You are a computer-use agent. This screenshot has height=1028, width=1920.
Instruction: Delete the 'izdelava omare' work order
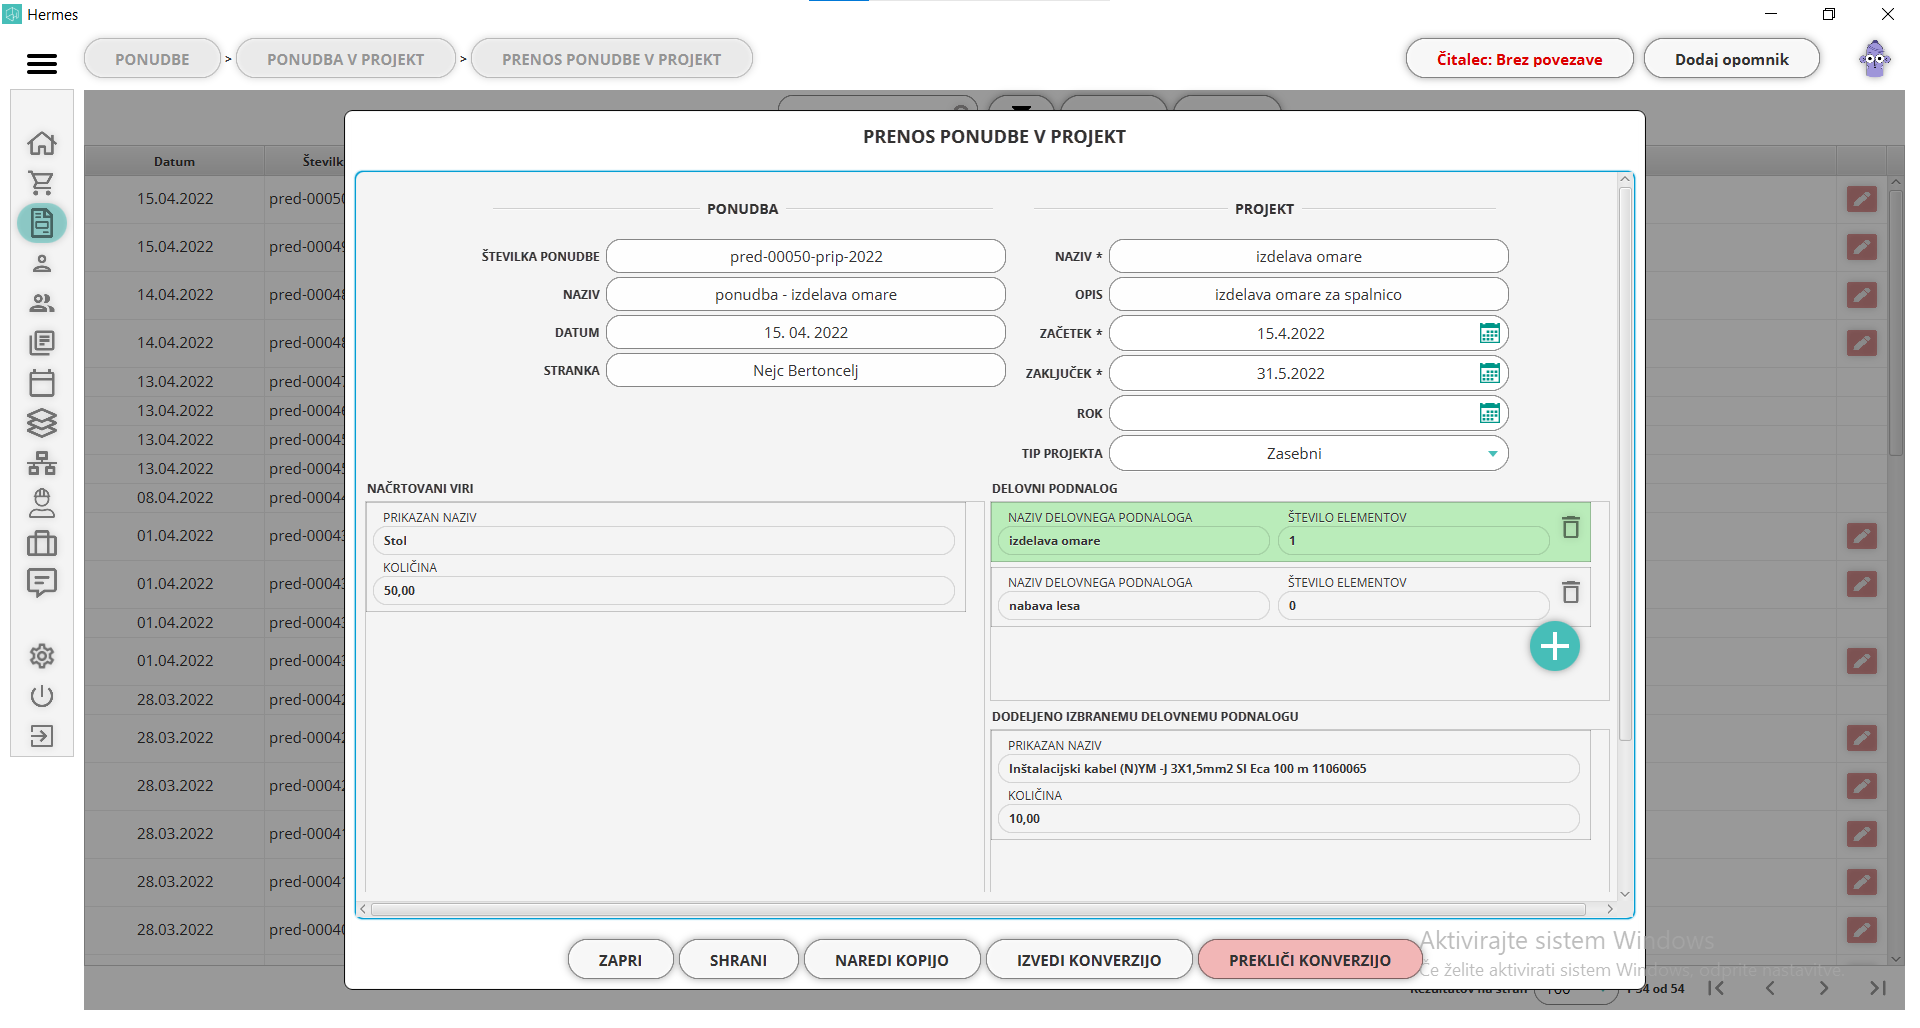(x=1571, y=527)
